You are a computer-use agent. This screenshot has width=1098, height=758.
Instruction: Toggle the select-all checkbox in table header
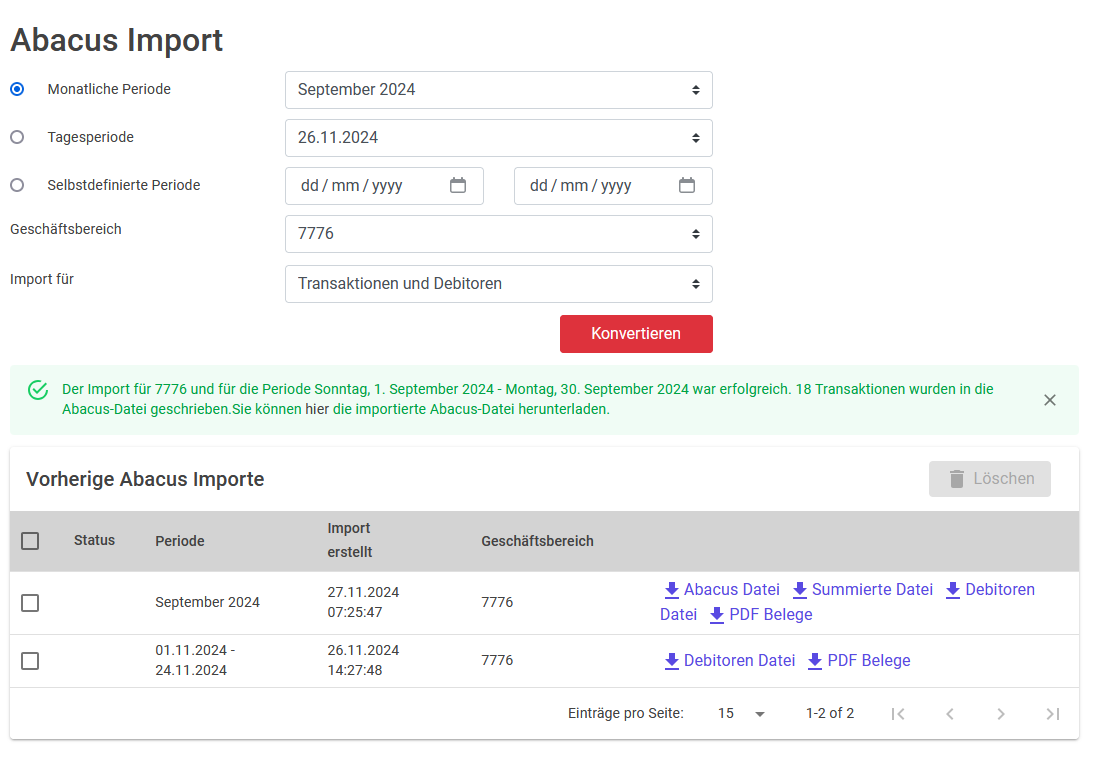tap(30, 541)
